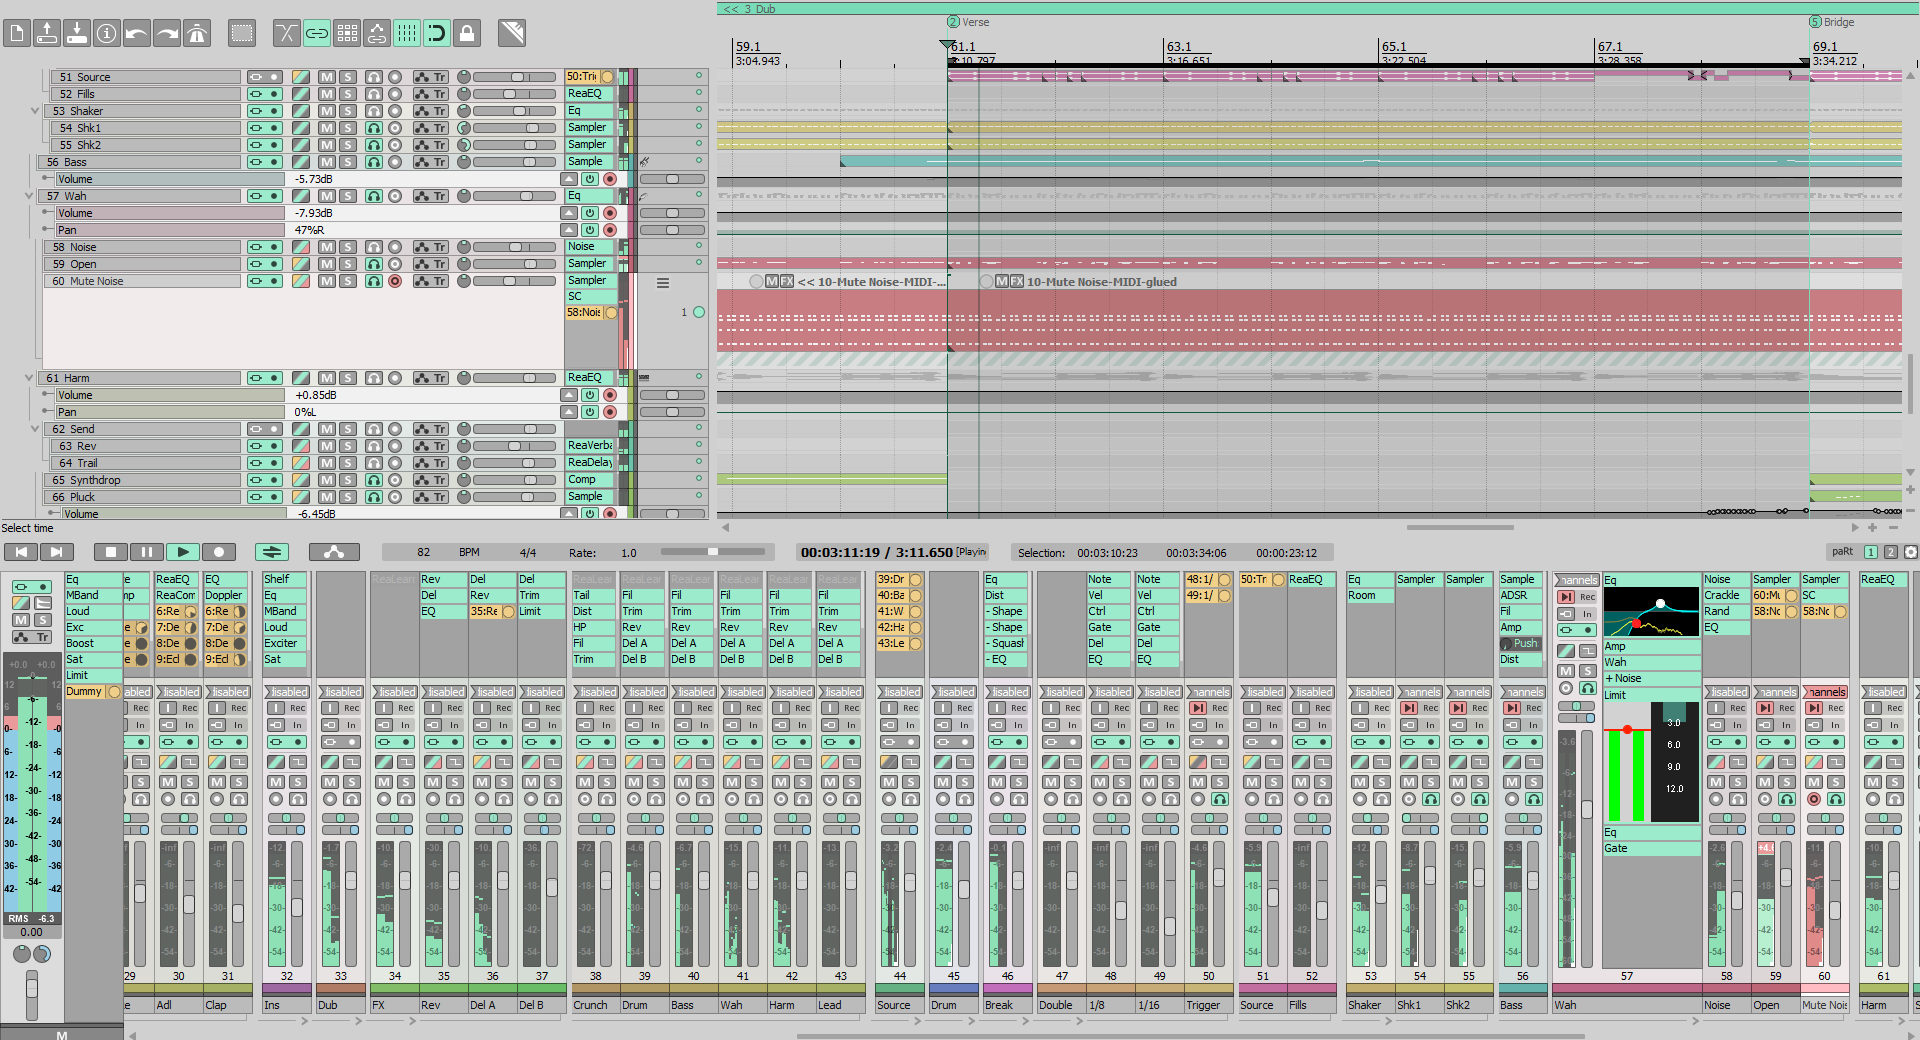Collapse the 61 Harm folder
This screenshot has height=1040, width=1920.
(29, 378)
